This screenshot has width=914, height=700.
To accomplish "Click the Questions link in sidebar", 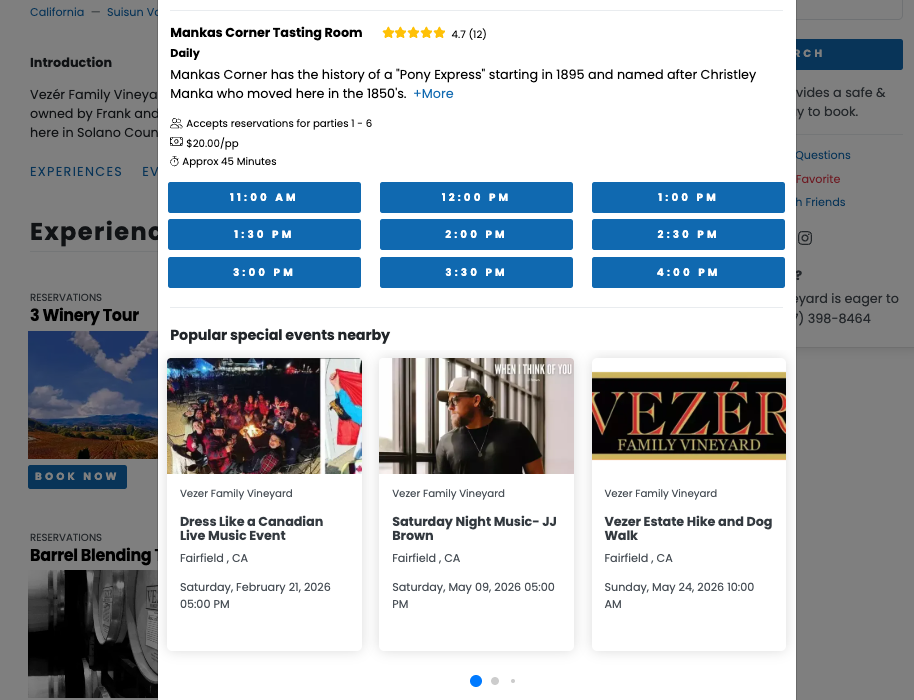I will coord(823,155).
